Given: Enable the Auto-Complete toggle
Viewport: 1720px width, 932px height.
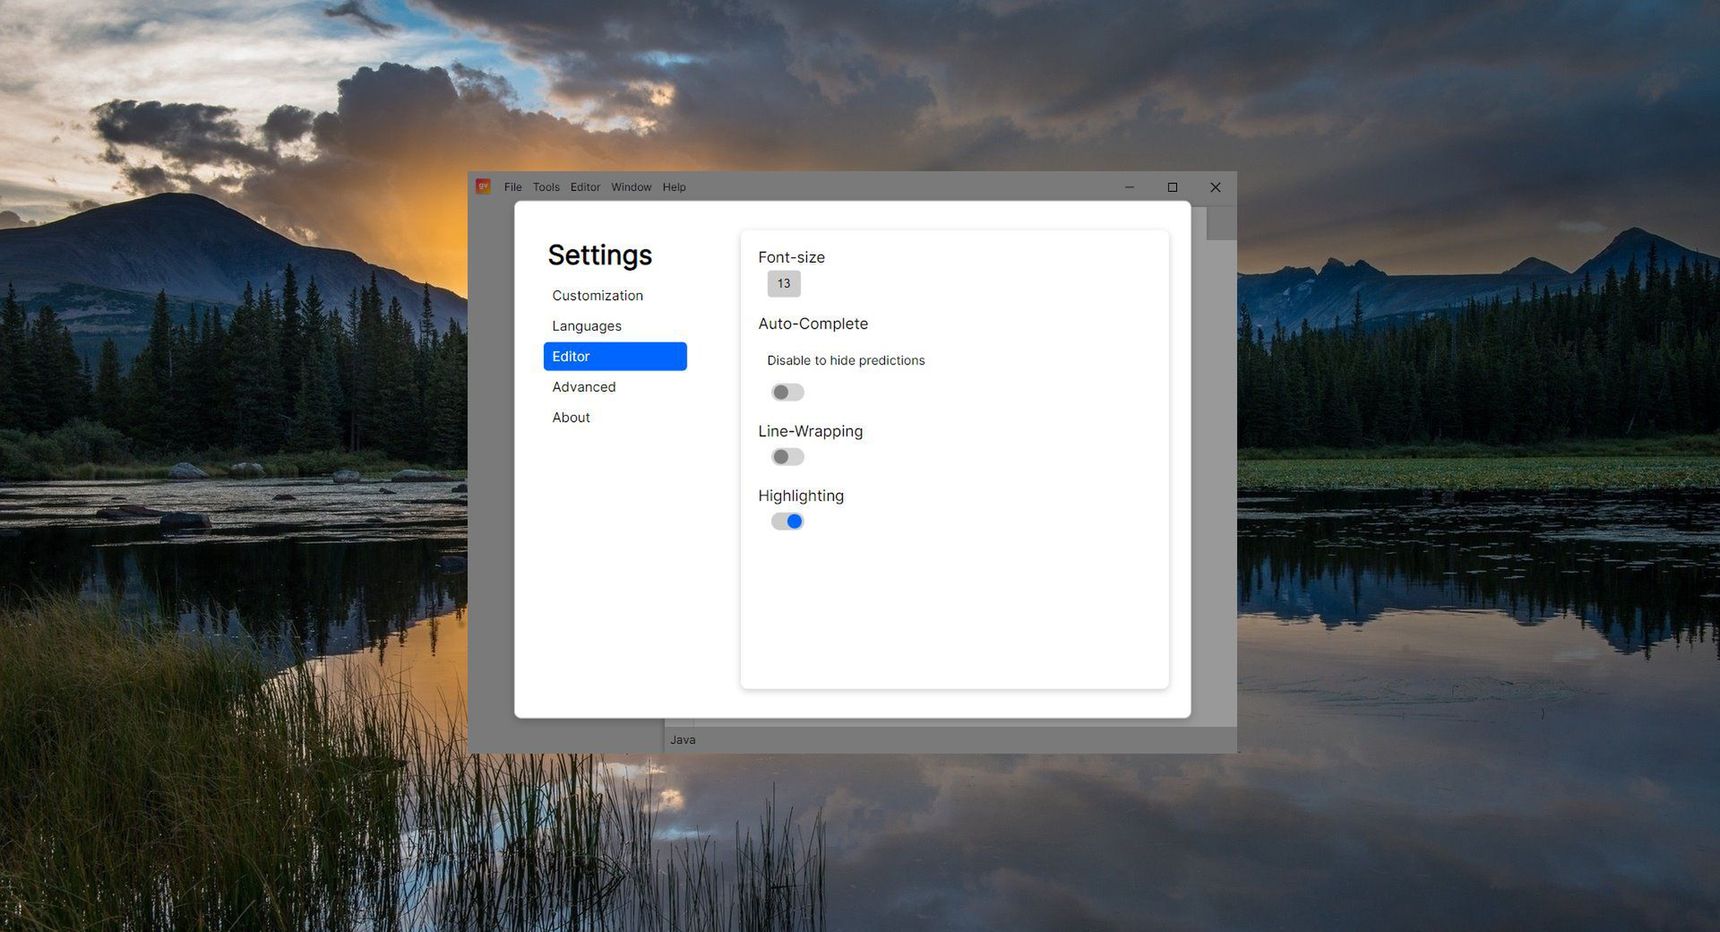Looking at the screenshot, I should [x=787, y=392].
